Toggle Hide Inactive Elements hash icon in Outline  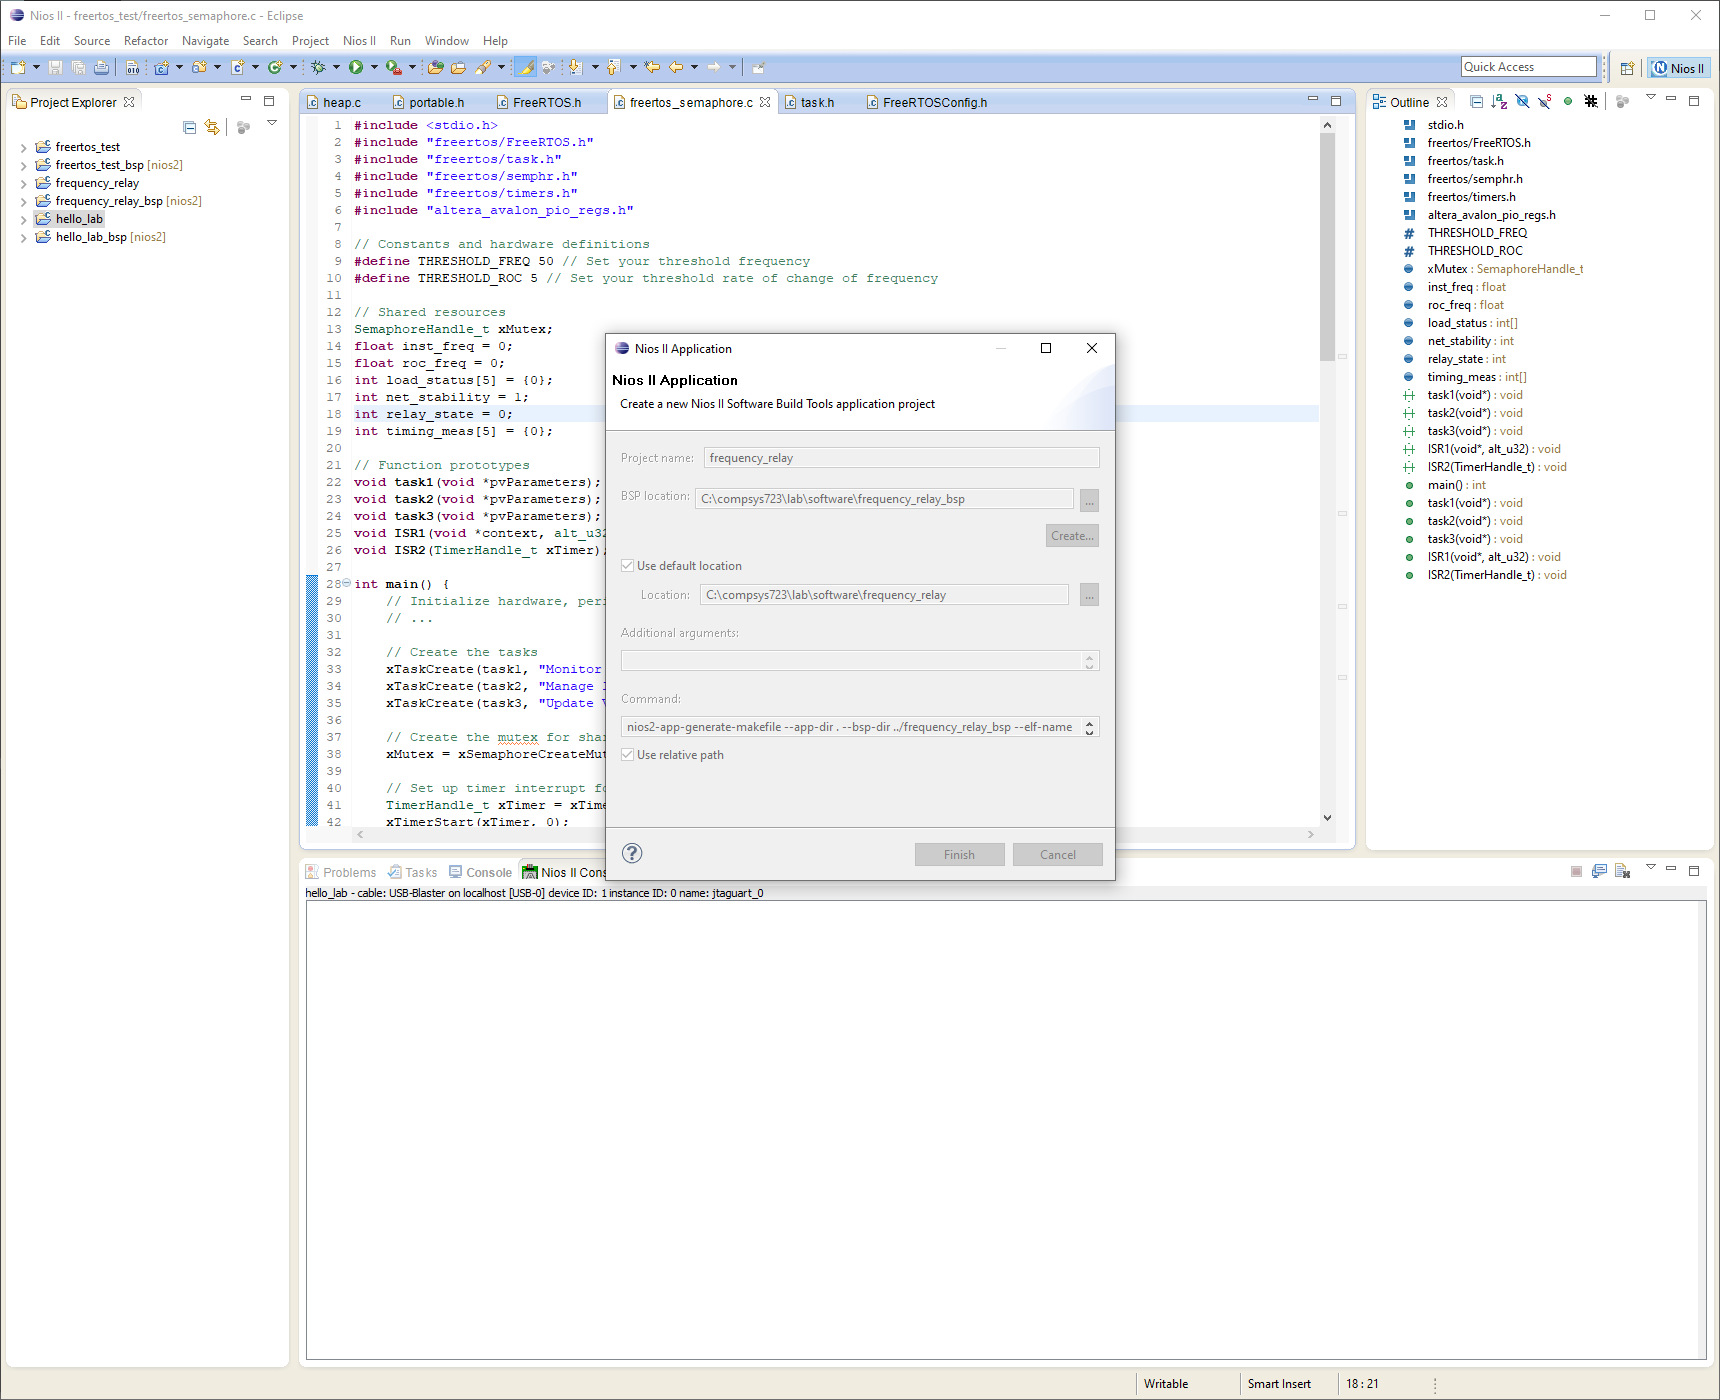(x=1591, y=101)
